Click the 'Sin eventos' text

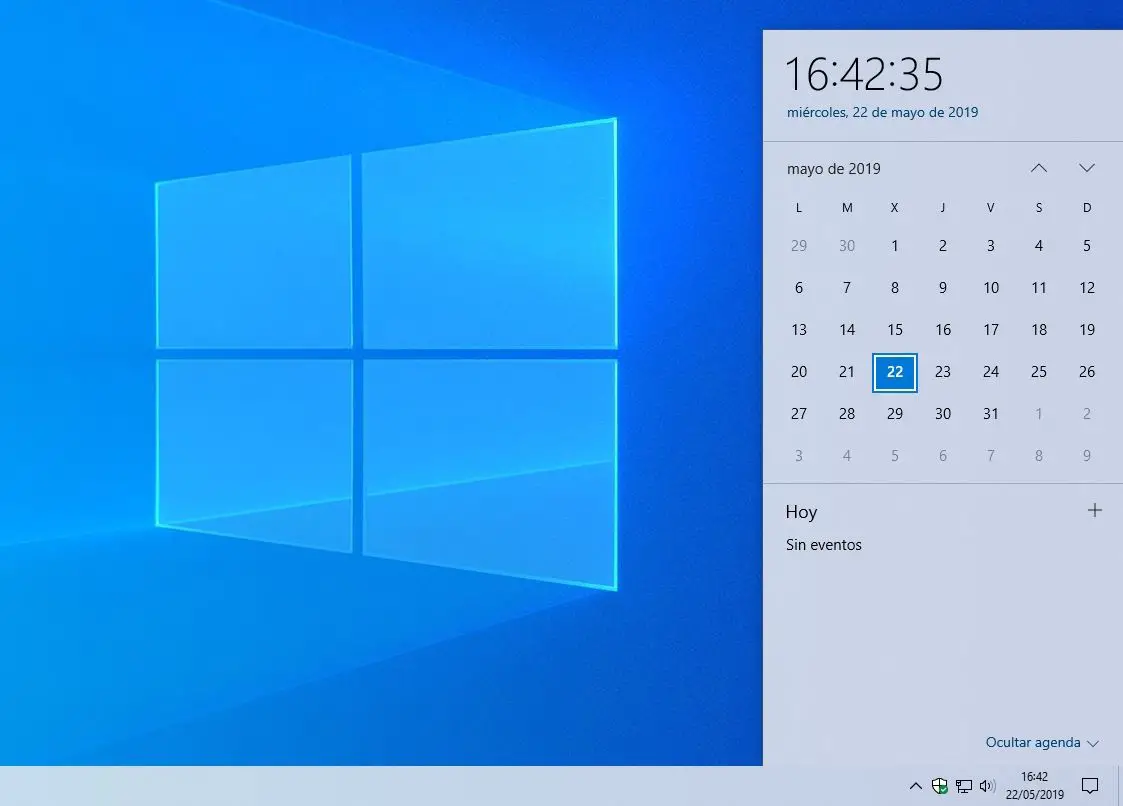pos(824,544)
